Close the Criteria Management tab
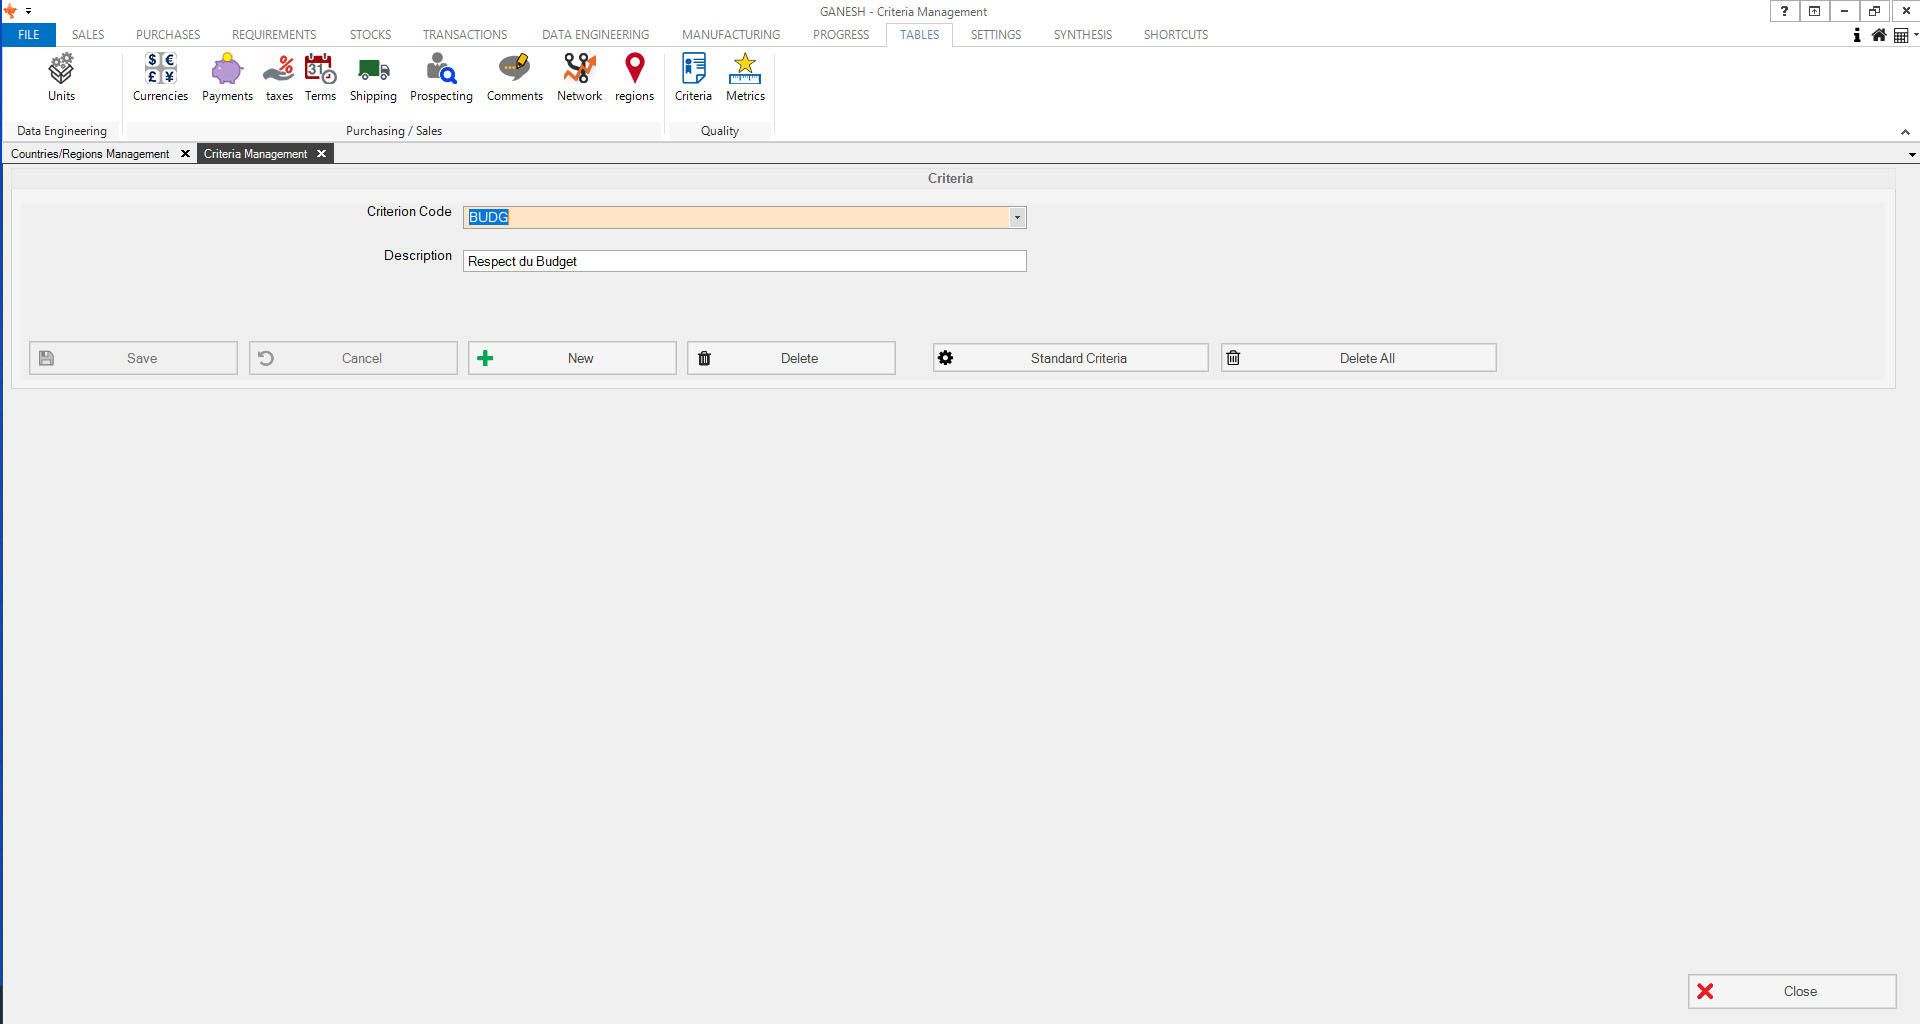Image resolution: width=1920 pixels, height=1024 pixels. (x=321, y=154)
